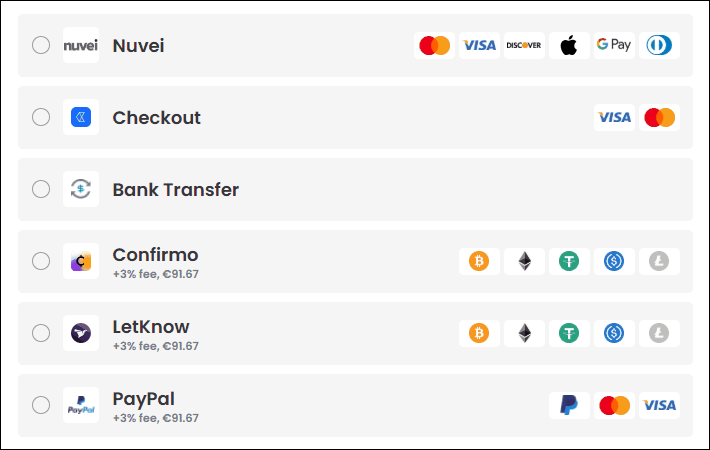
Task: Select Bank Transfer radio option
Action: click(41, 189)
